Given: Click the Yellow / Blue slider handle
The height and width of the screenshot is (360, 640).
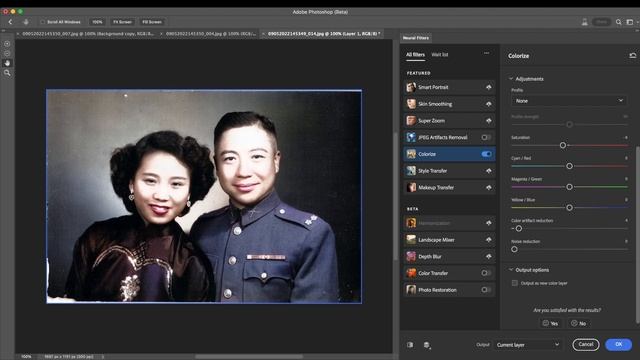Looking at the screenshot, I should pos(569,208).
